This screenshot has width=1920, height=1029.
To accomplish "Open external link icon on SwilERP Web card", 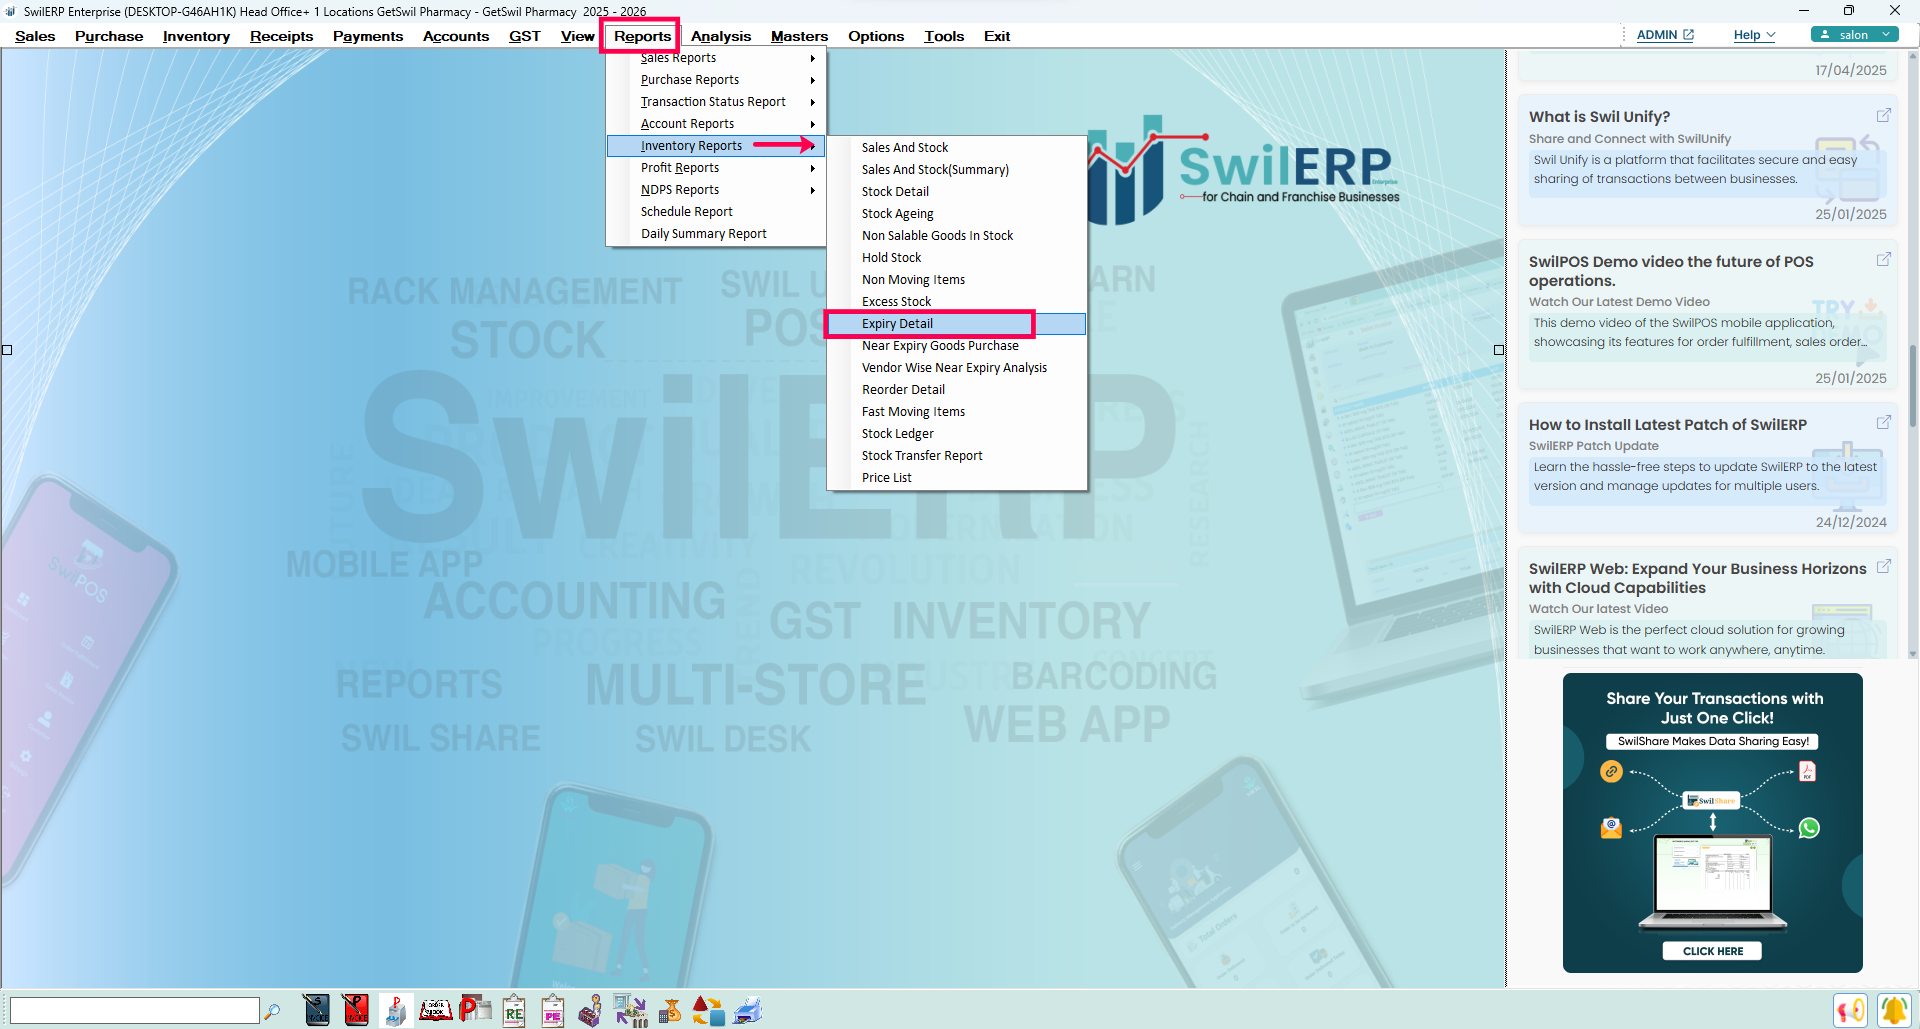I will (1883, 566).
